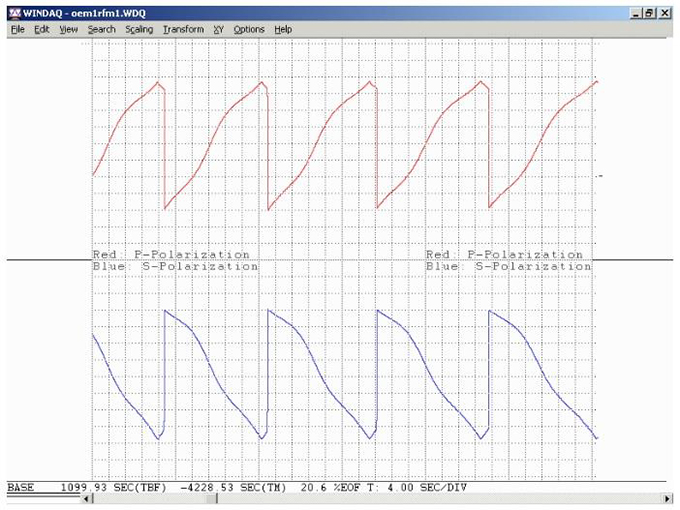The width and height of the screenshot is (680, 510).
Task: Open the Scaling menu
Action: [x=139, y=29]
